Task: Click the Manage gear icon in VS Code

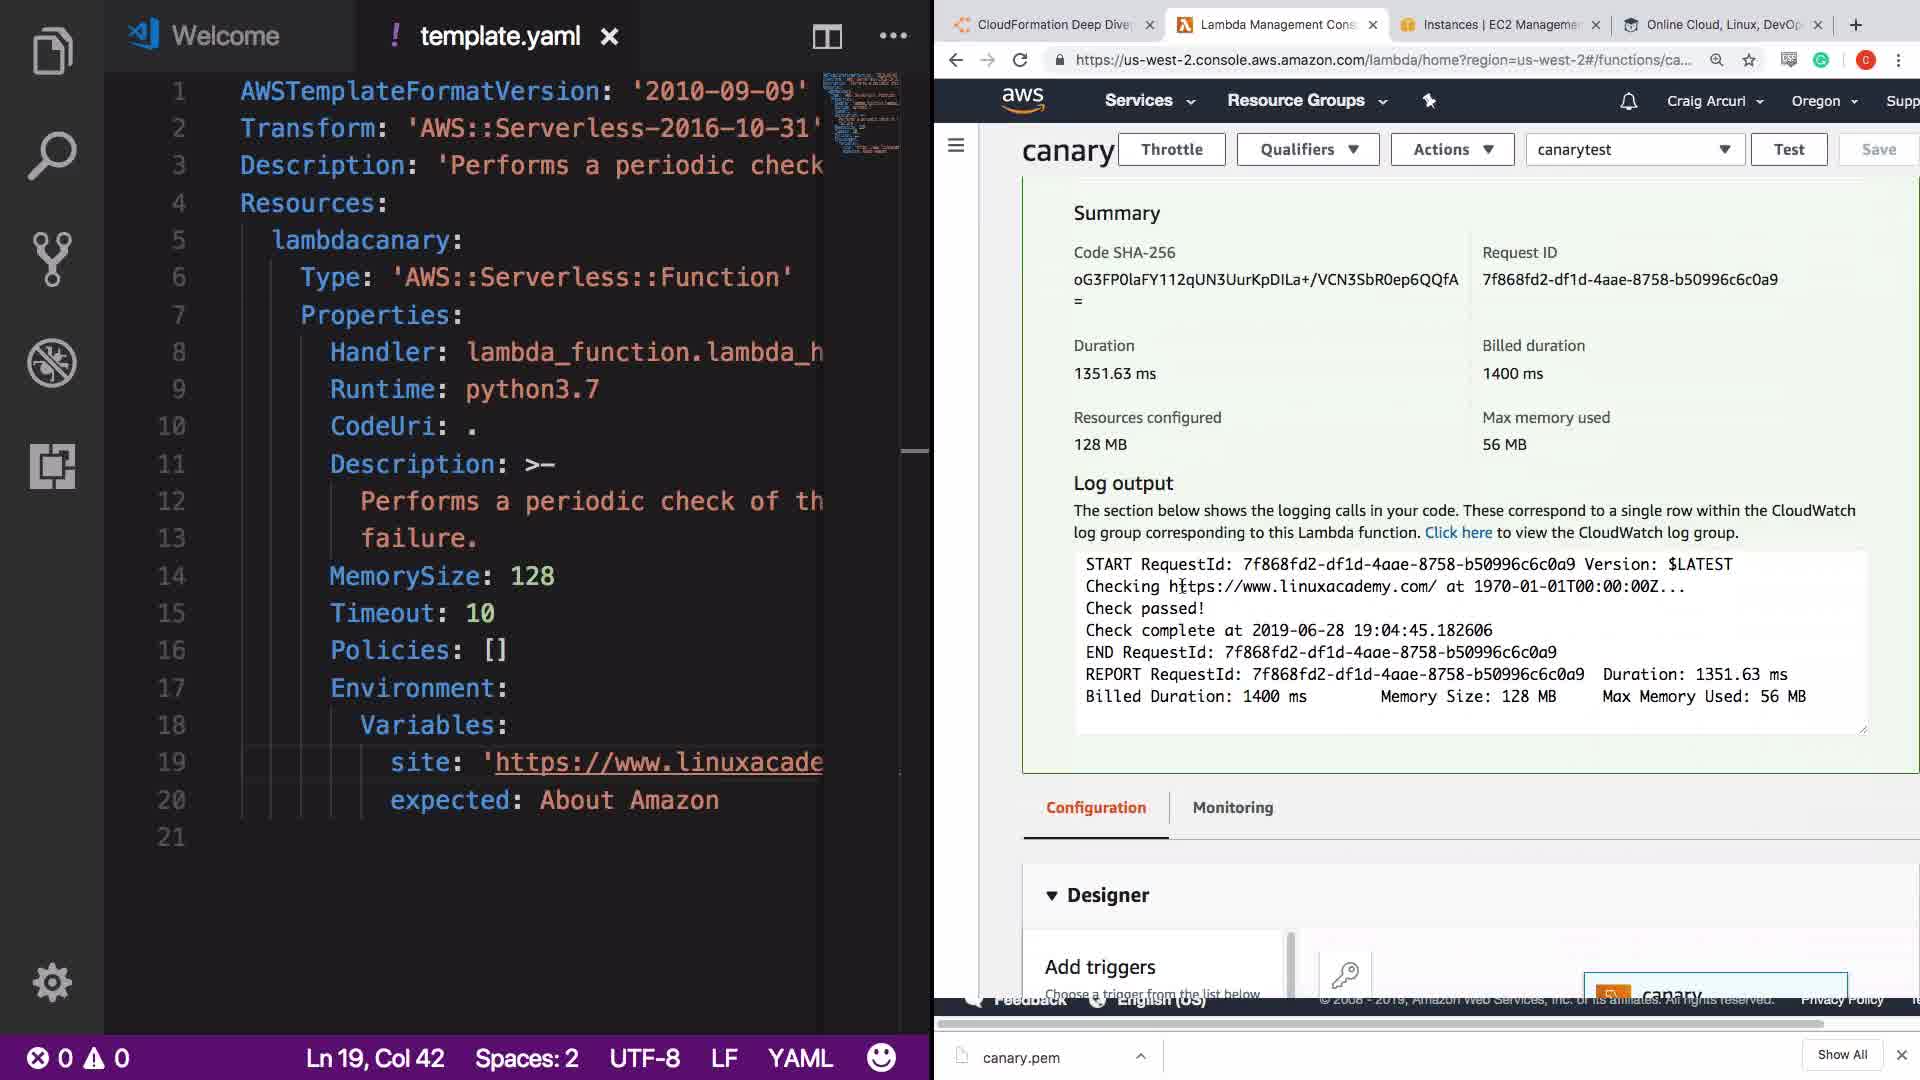Action: [52, 983]
